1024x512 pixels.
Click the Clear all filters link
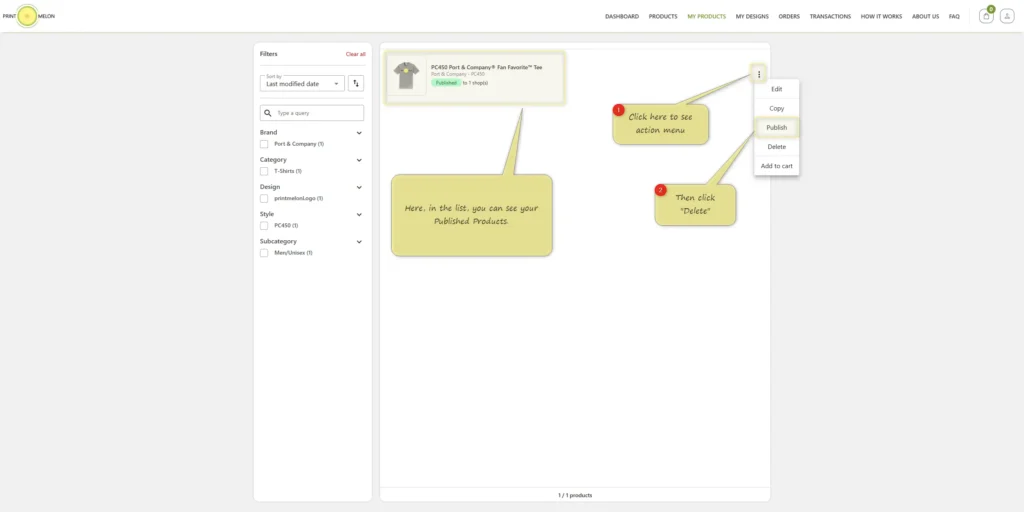tap(355, 54)
